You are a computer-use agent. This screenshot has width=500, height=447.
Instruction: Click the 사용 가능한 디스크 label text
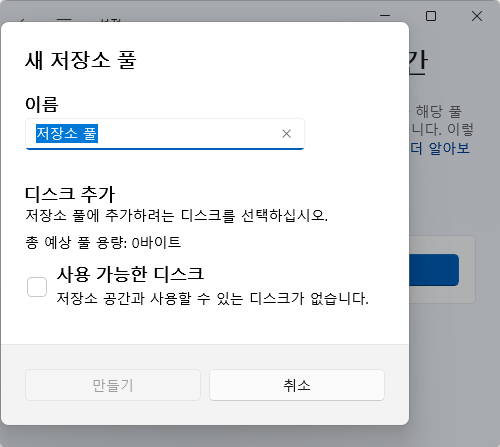(x=130, y=274)
